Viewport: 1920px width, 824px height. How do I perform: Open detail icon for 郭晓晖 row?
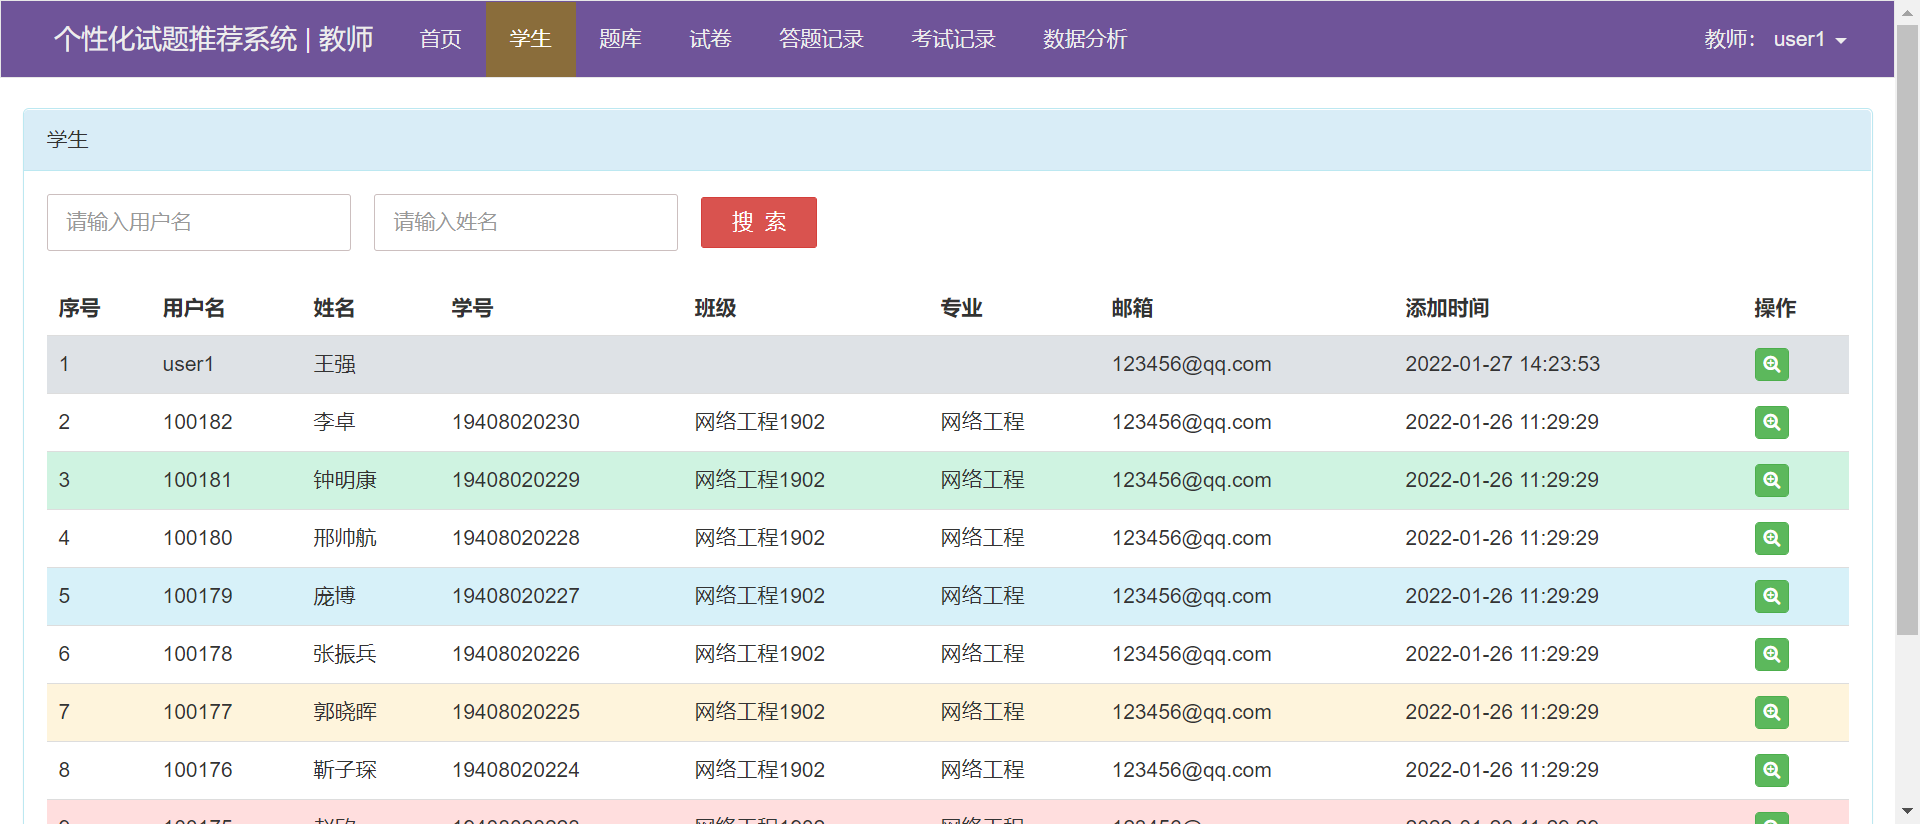point(1771,712)
